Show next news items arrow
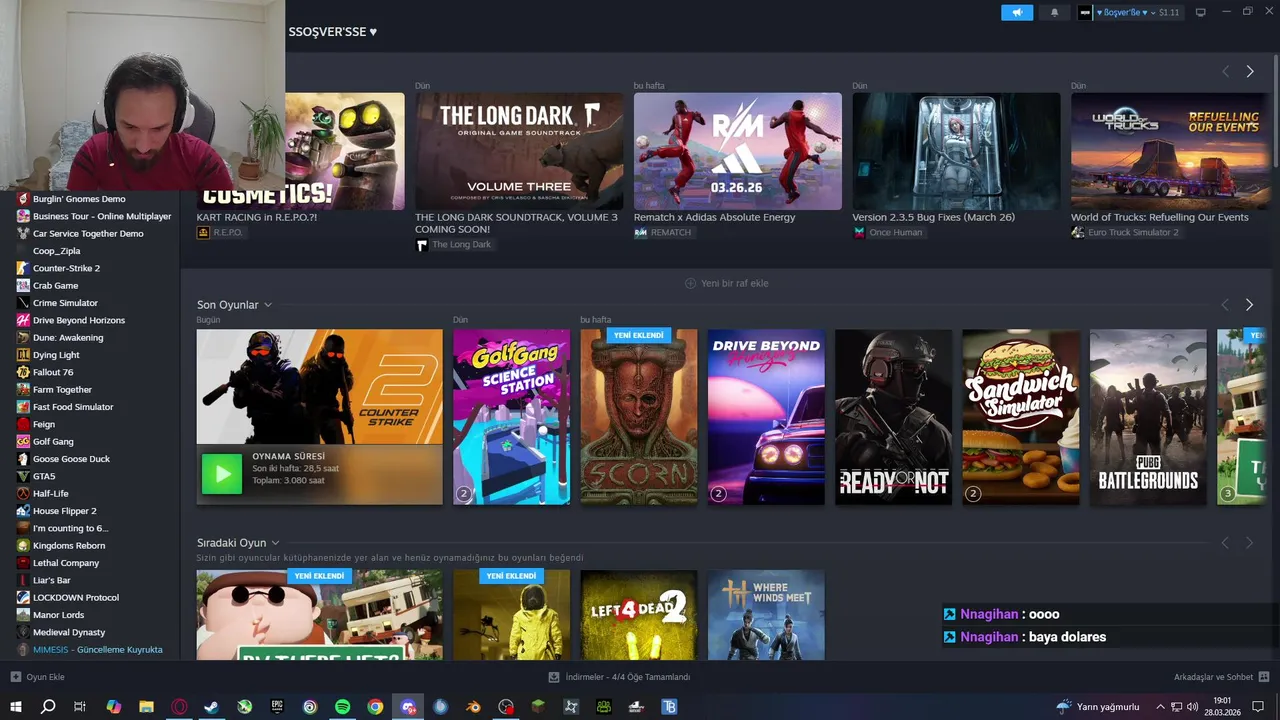 (x=1249, y=72)
